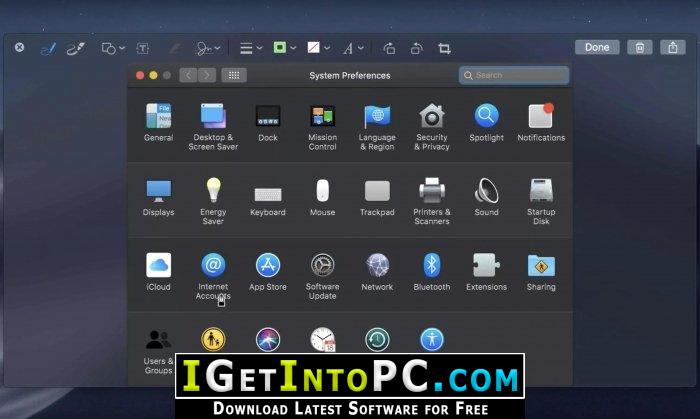Open Language & Region preferences
Viewport: 700px width, 419px height.
click(x=377, y=127)
